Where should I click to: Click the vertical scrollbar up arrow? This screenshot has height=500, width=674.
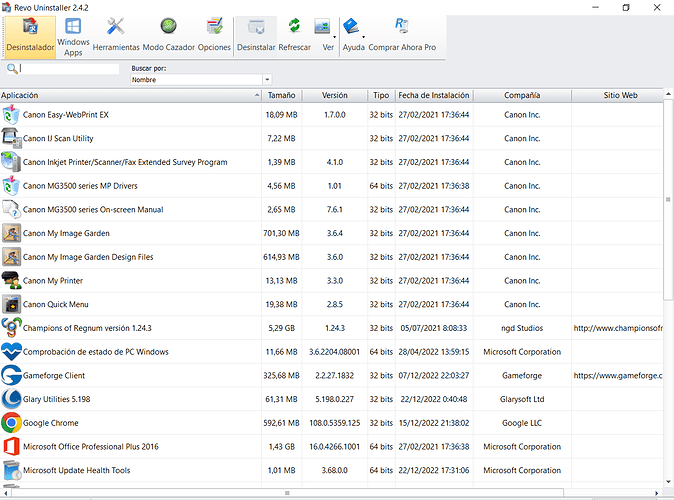click(668, 94)
